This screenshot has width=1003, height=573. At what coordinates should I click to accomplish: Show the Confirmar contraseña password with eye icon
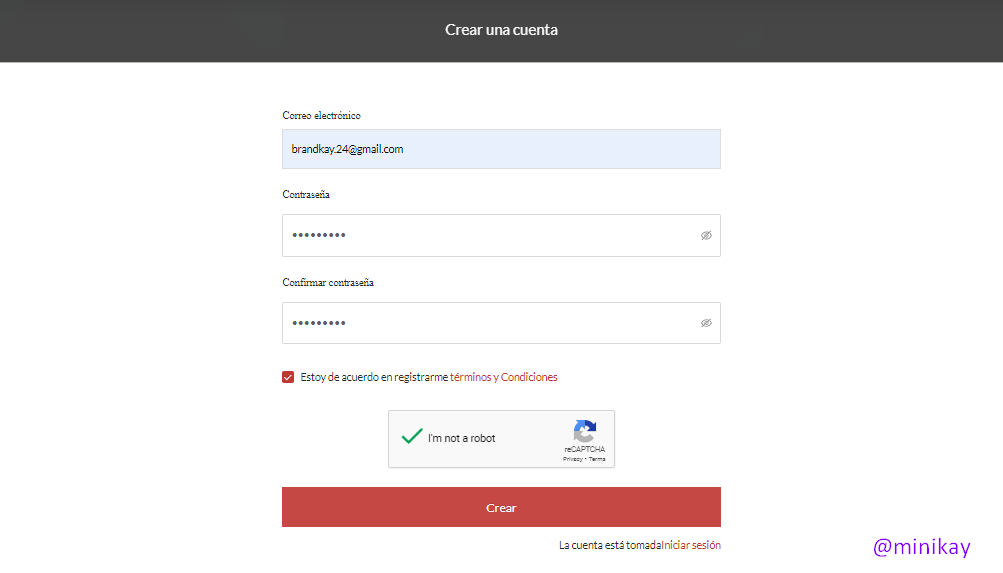706,323
